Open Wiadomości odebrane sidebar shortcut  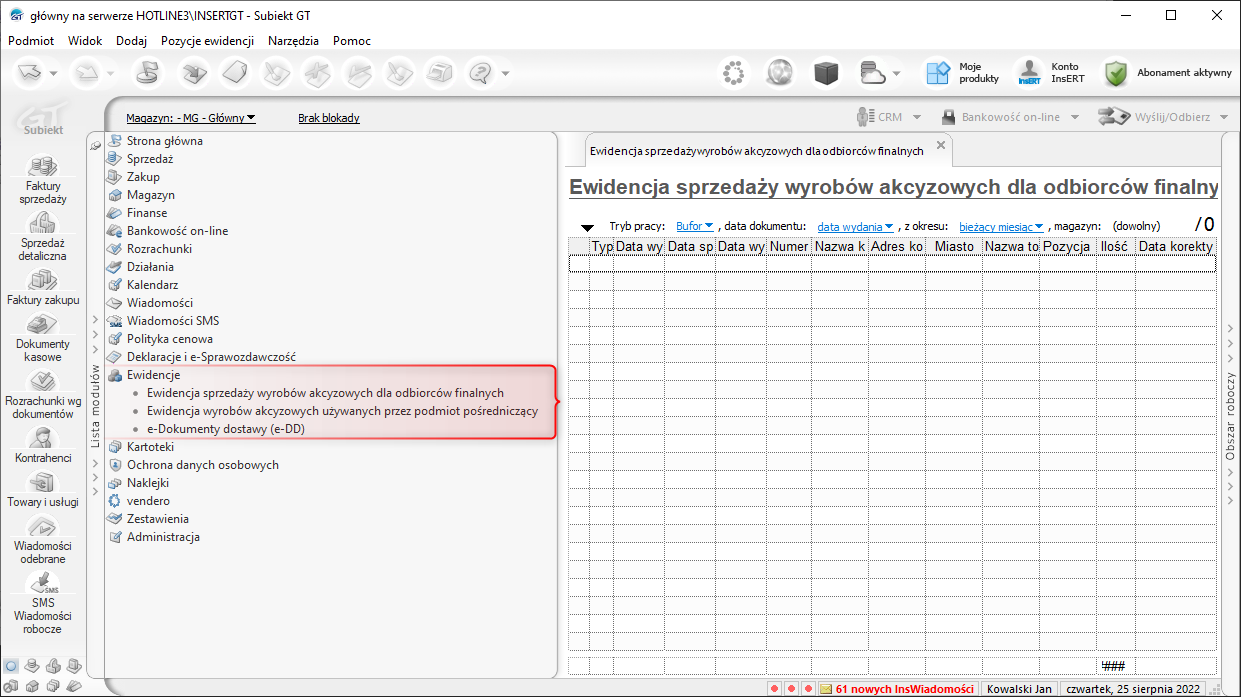43,540
